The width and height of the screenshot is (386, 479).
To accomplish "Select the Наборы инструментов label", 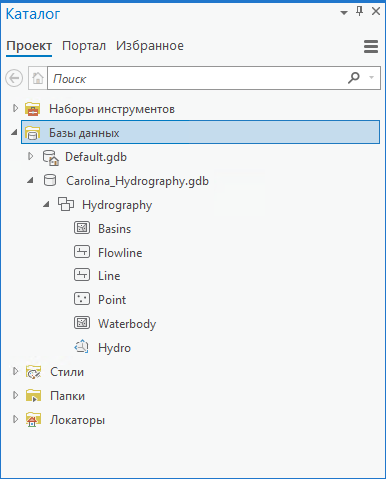I will 112,109.
